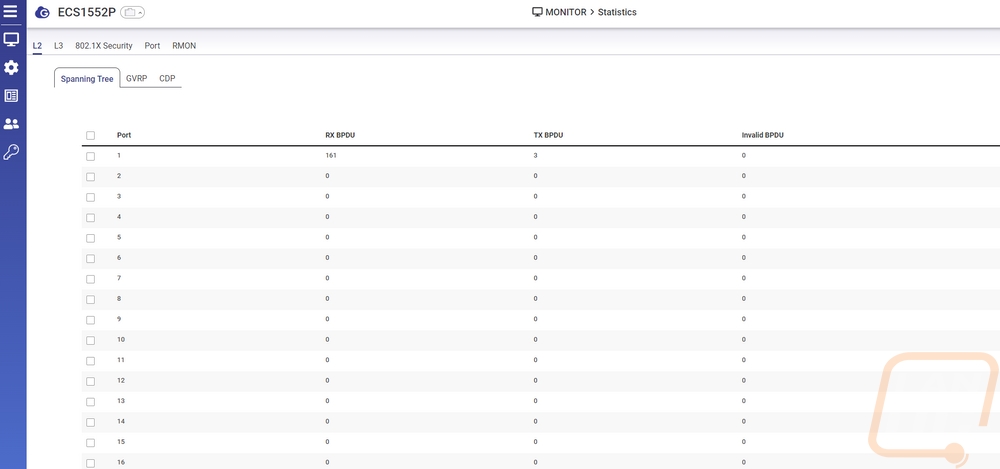Click the news panel icon in the sidebar

pyautogui.click(x=11, y=96)
